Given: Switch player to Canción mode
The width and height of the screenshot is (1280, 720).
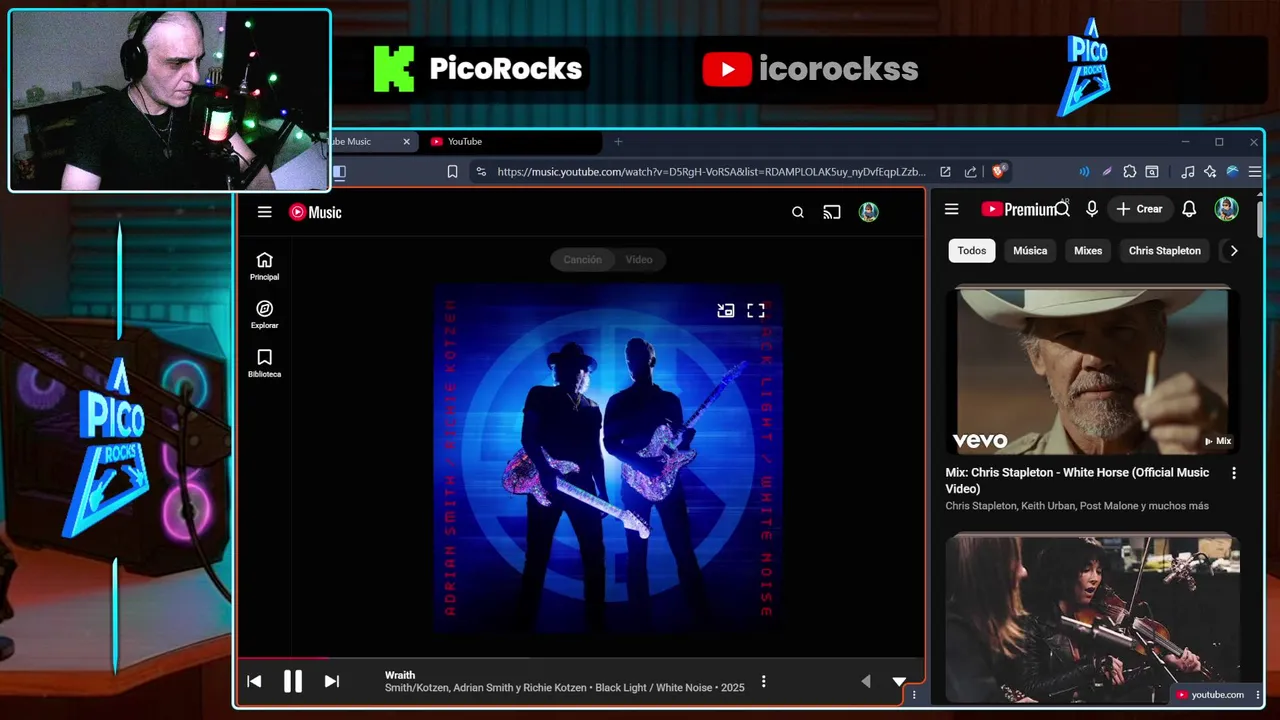Looking at the screenshot, I should pos(582,260).
